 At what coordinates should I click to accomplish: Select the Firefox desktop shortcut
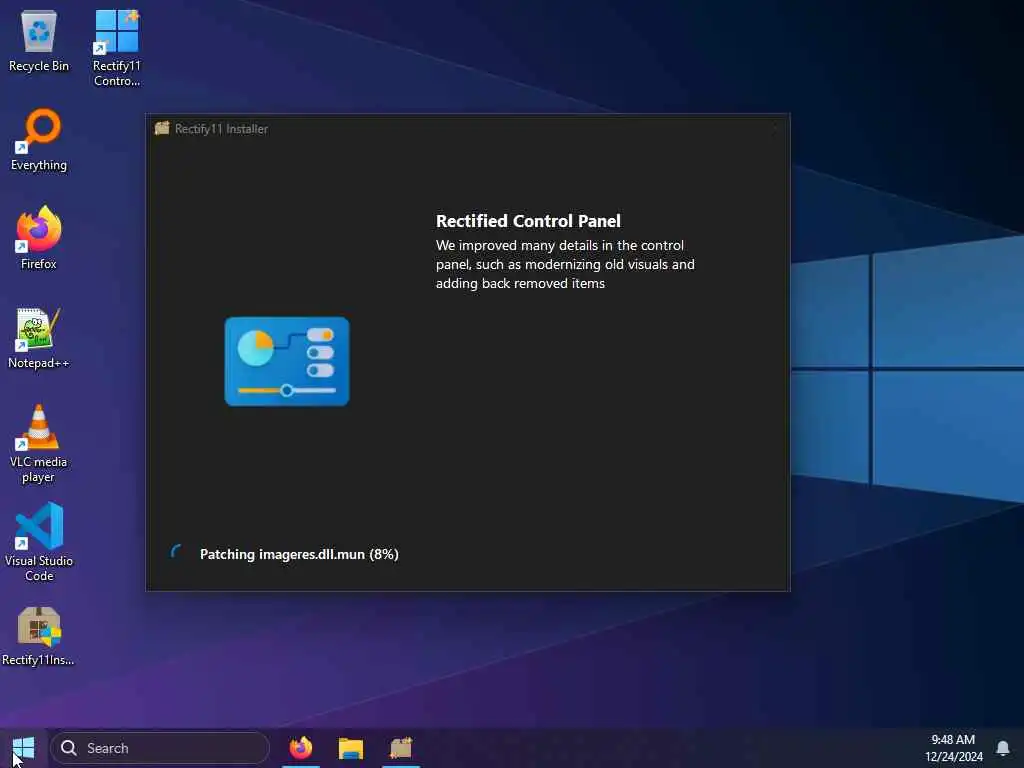coord(39,238)
